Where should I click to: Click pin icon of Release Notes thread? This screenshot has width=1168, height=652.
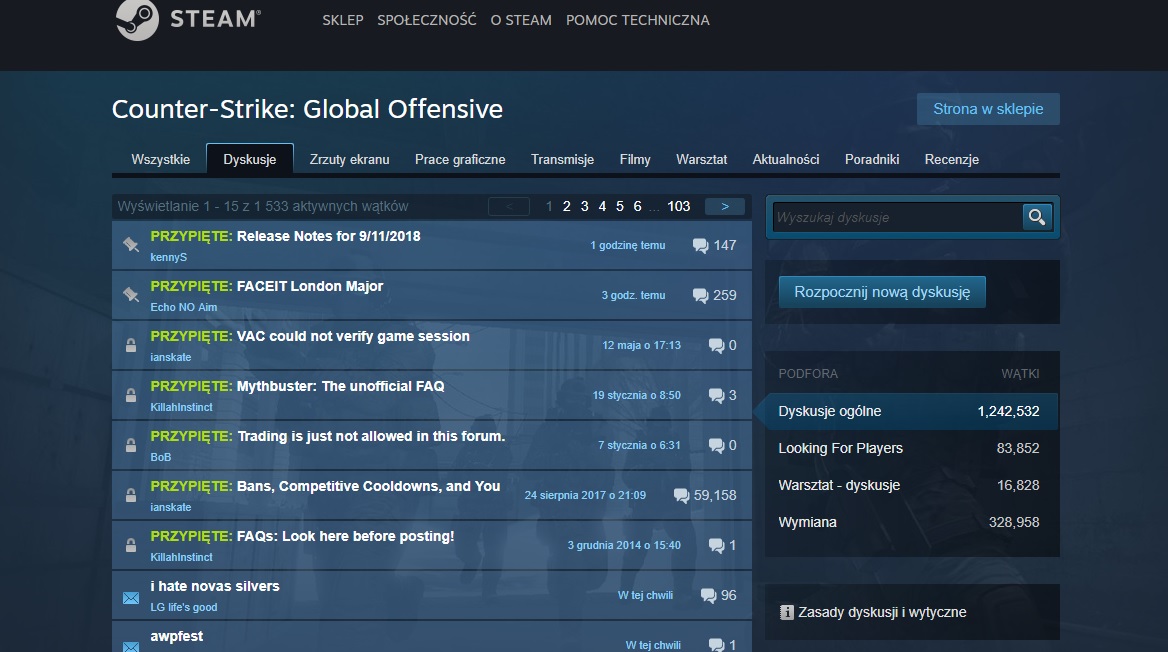point(131,244)
